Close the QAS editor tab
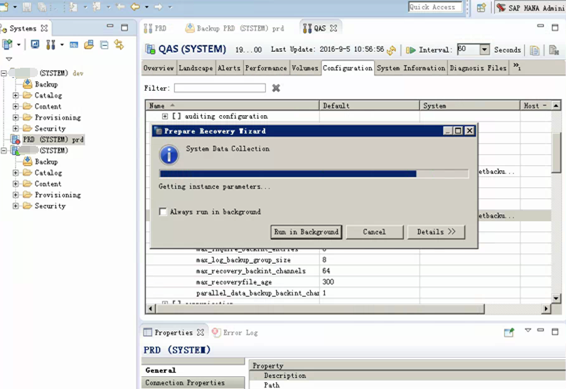 (x=334, y=28)
